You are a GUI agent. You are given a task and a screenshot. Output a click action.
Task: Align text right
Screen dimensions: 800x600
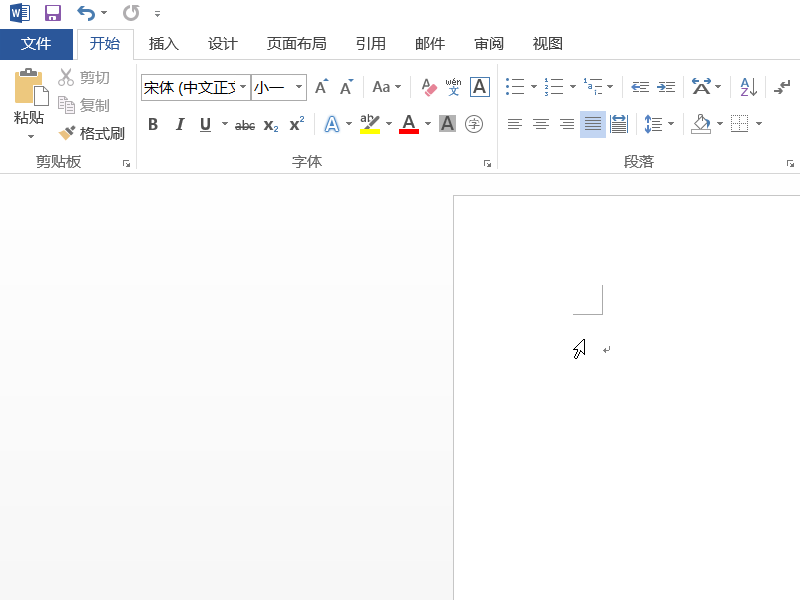(x=567, y=124)
